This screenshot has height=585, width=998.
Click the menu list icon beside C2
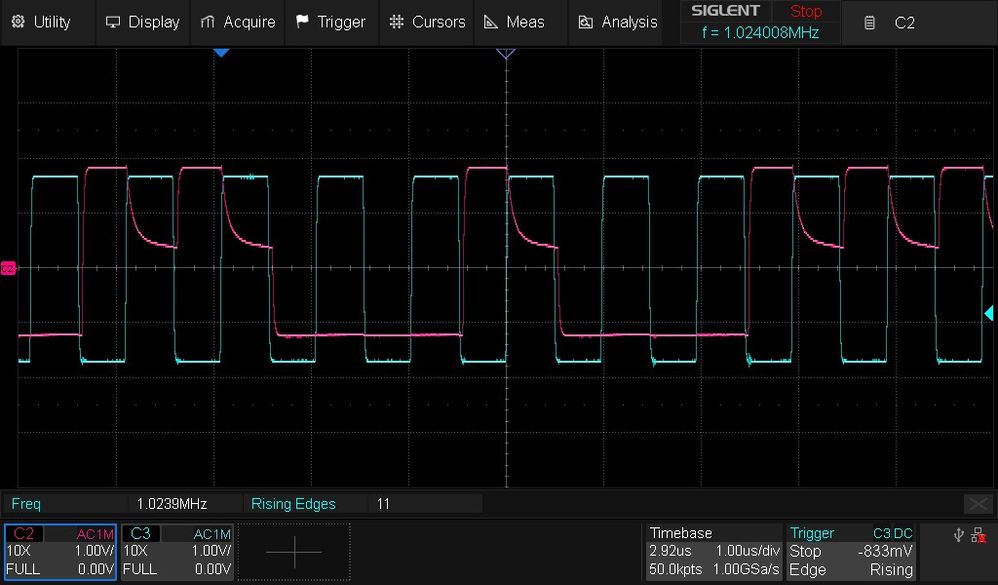pos(869,23)
